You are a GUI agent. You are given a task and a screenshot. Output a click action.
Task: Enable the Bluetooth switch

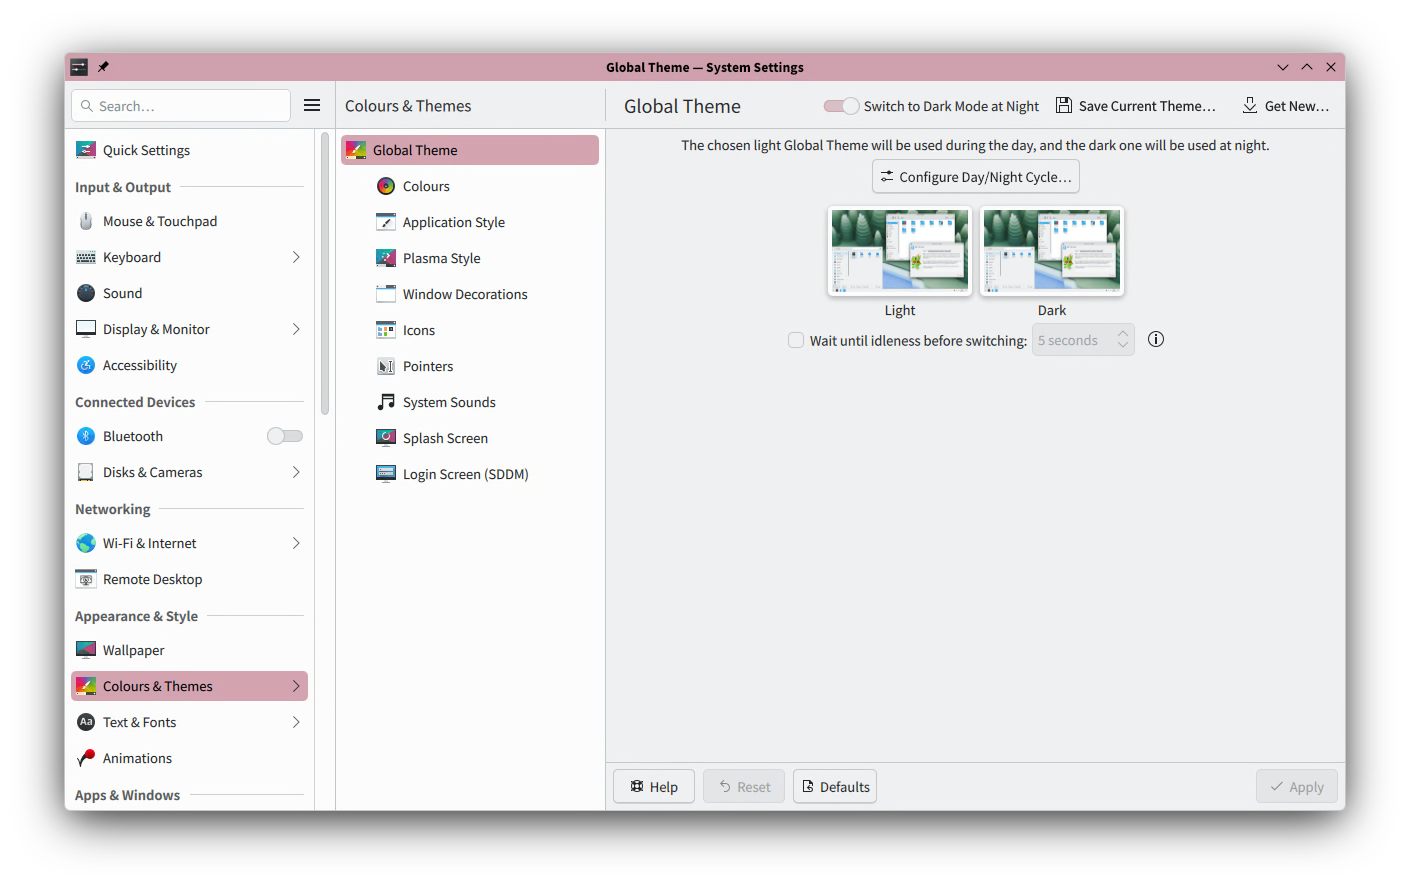(285, 436)
